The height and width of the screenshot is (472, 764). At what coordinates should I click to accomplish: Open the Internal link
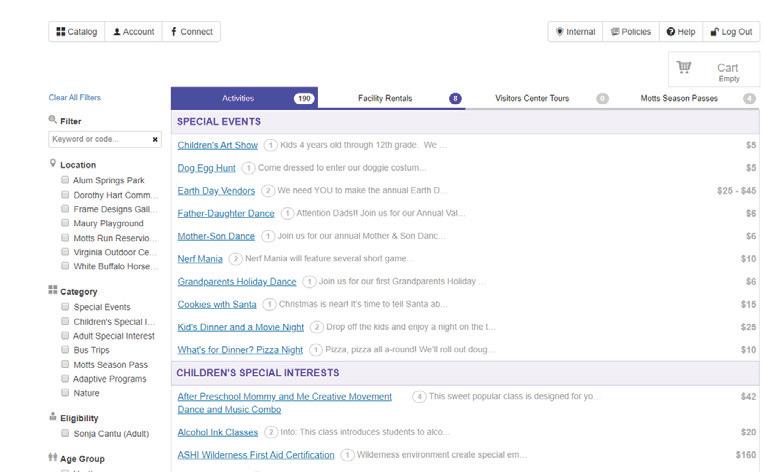point(575,32)
